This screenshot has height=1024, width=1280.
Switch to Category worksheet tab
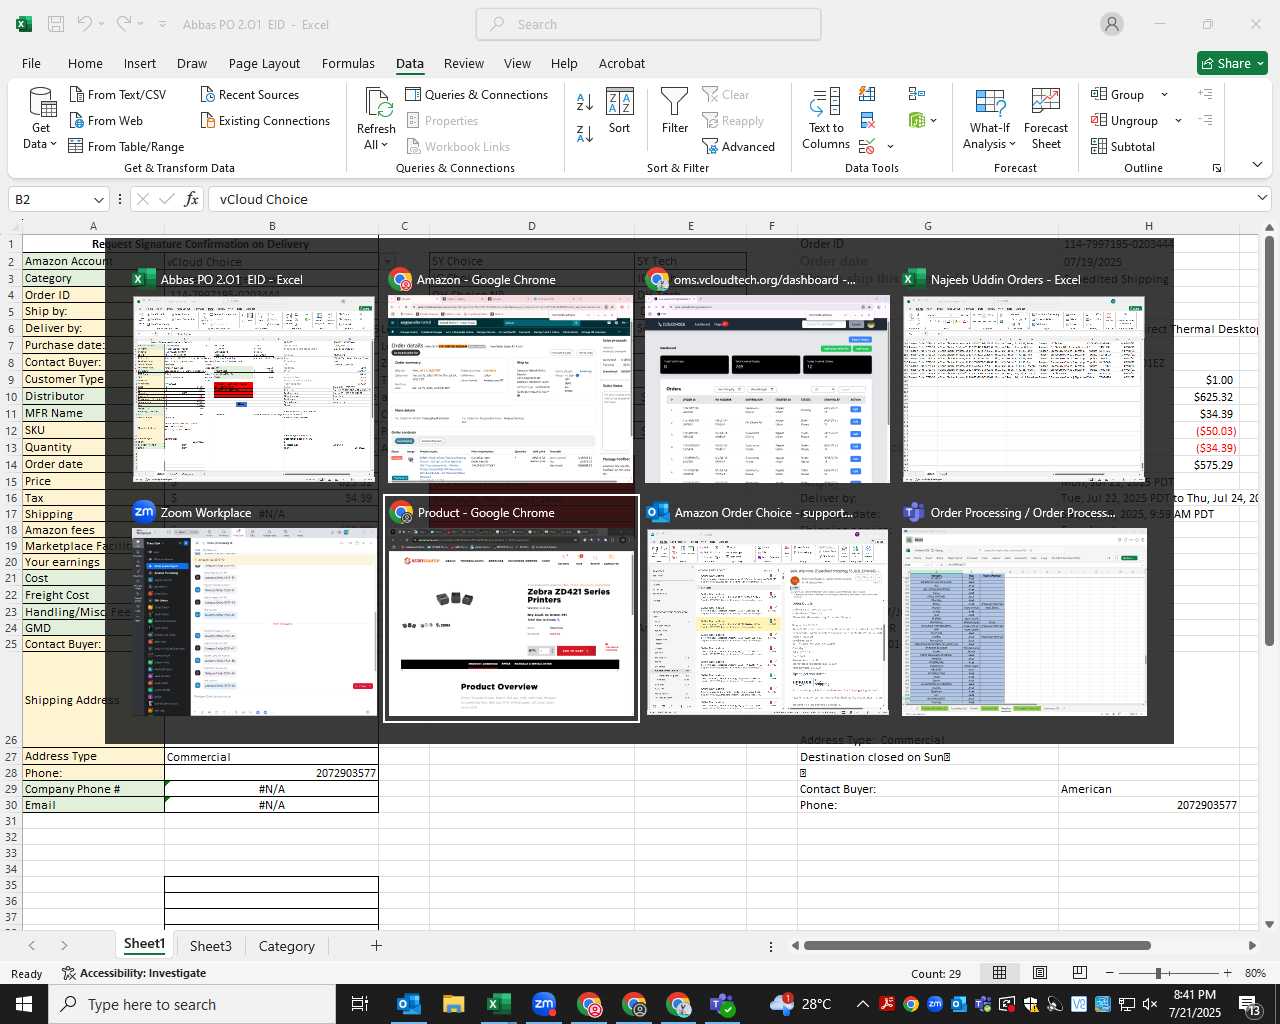click(286, 945)
